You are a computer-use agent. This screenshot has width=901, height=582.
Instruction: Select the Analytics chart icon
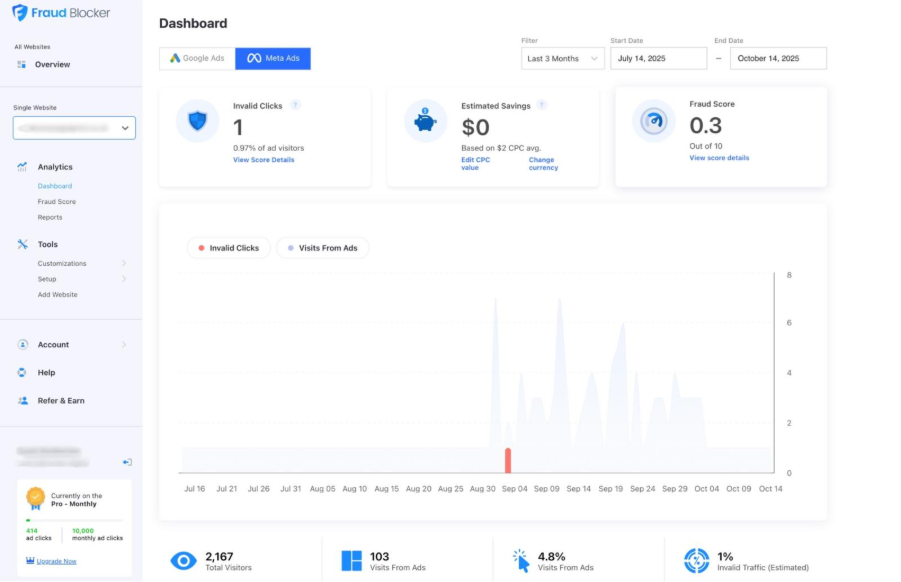(x=24, y=166)
